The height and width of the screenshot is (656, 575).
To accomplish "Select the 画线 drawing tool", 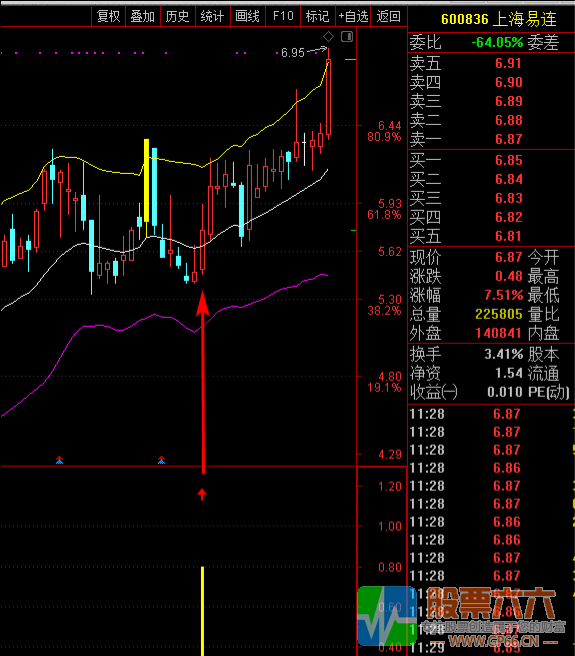I will coord(248,16).
